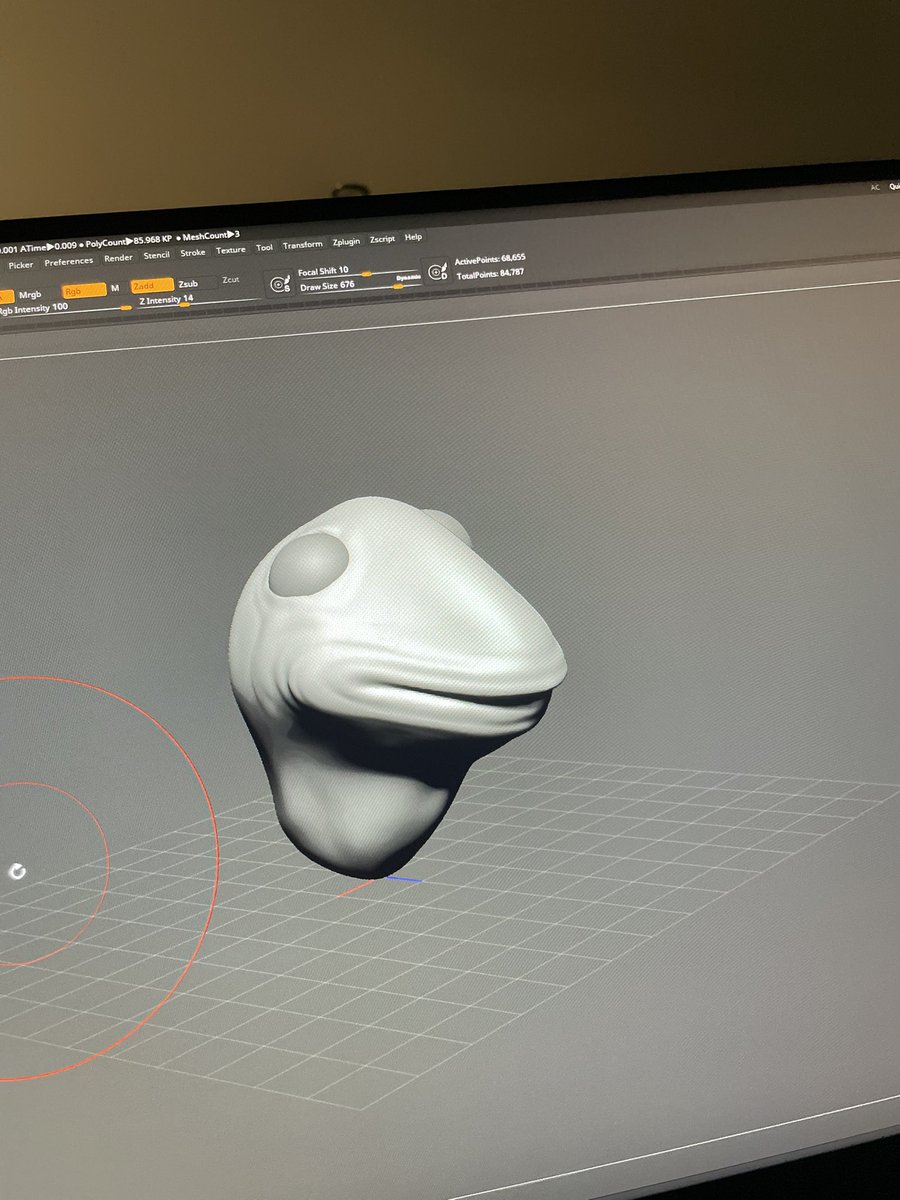Open the Picker menu
This screenshot has width=900, height=1200.
coord(21,265)
